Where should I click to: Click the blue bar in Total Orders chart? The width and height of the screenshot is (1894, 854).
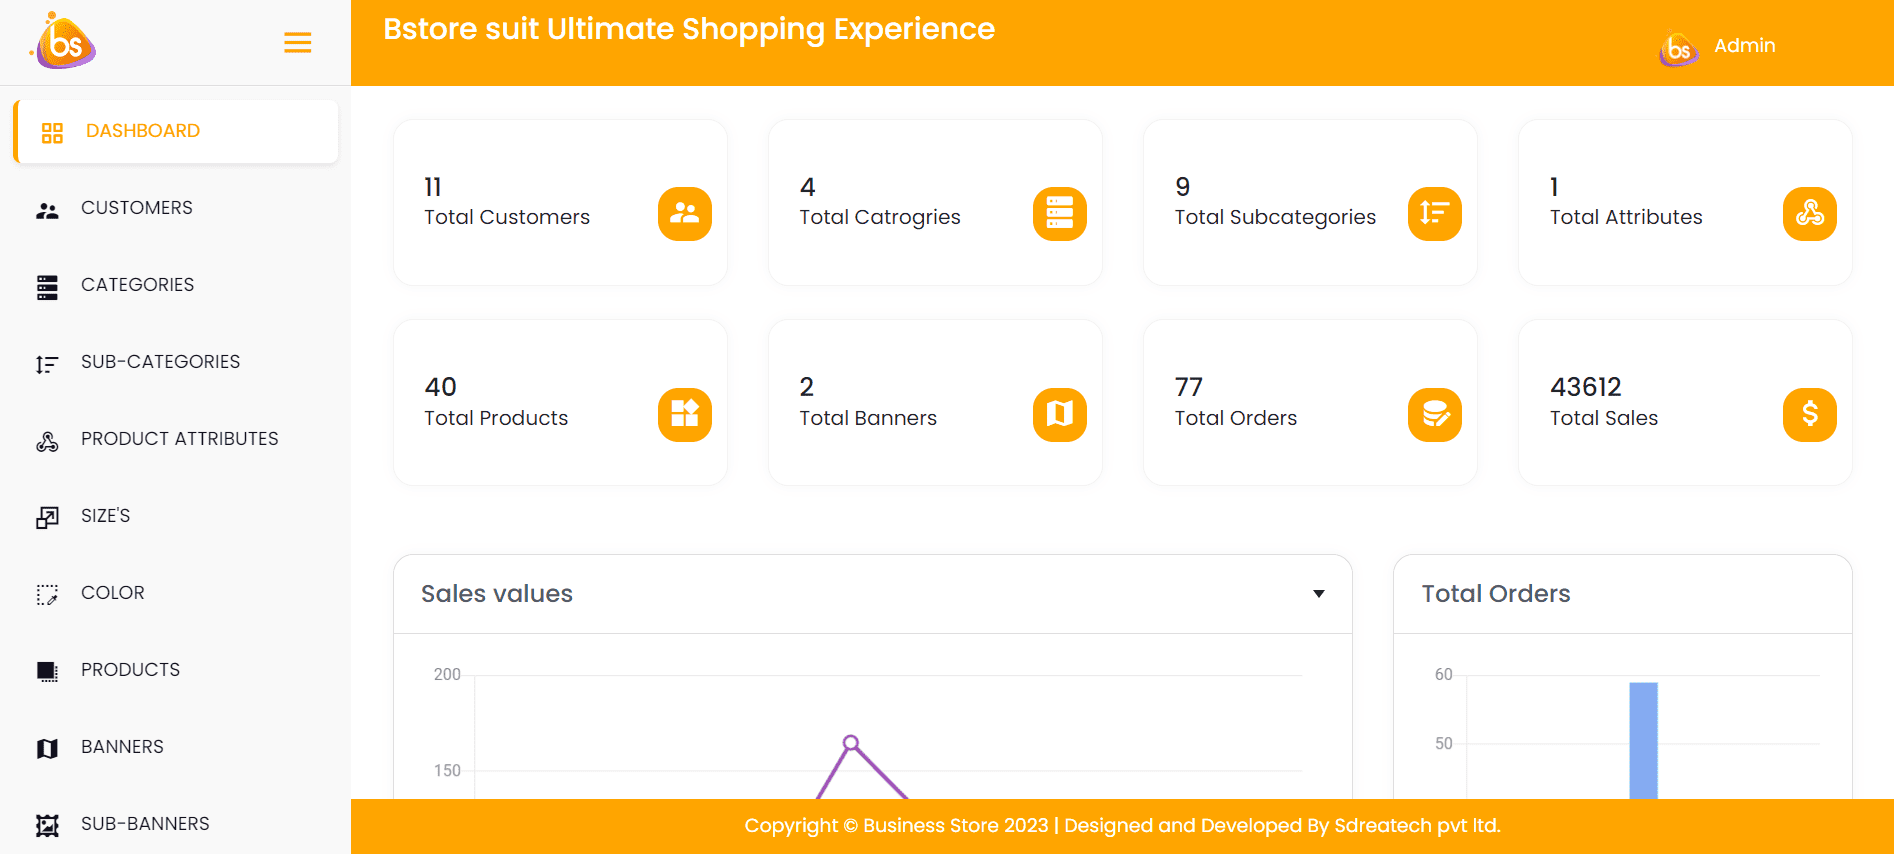pyautogui.click(x=1643, y=741)
